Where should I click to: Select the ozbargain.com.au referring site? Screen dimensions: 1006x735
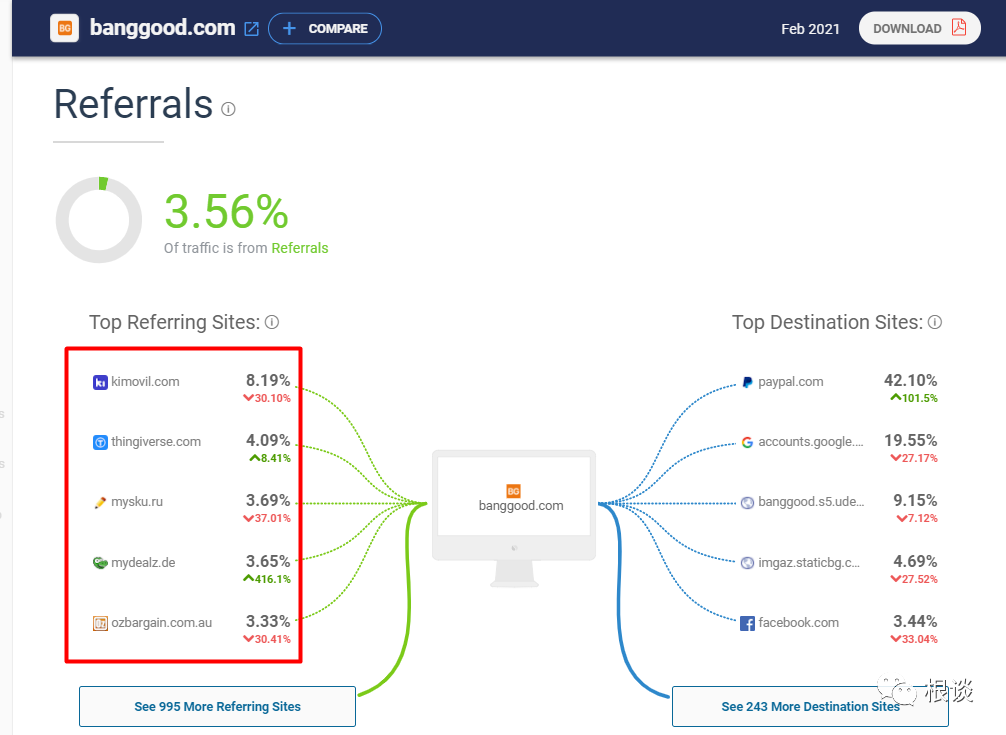pyautogui.click(x=161, y=623)
